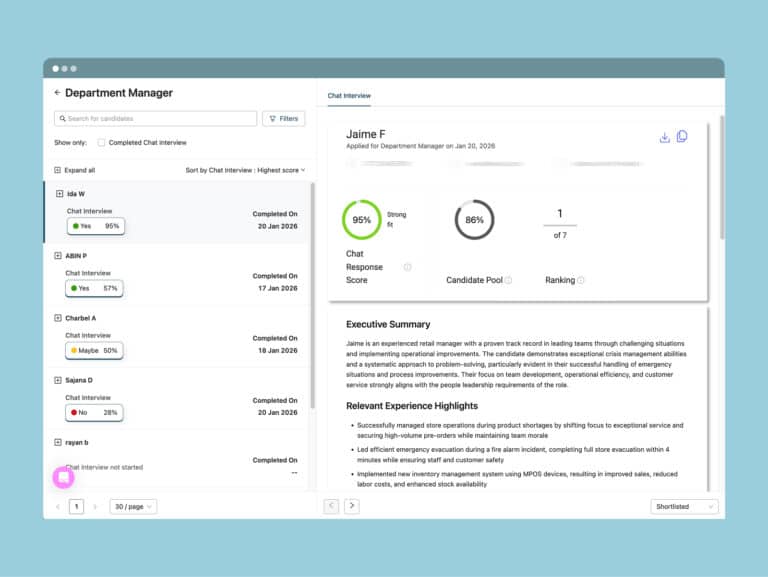Tick the Completed Chat Interview checkbox
This screenshot has width=768, height=577.
point(101,143)
